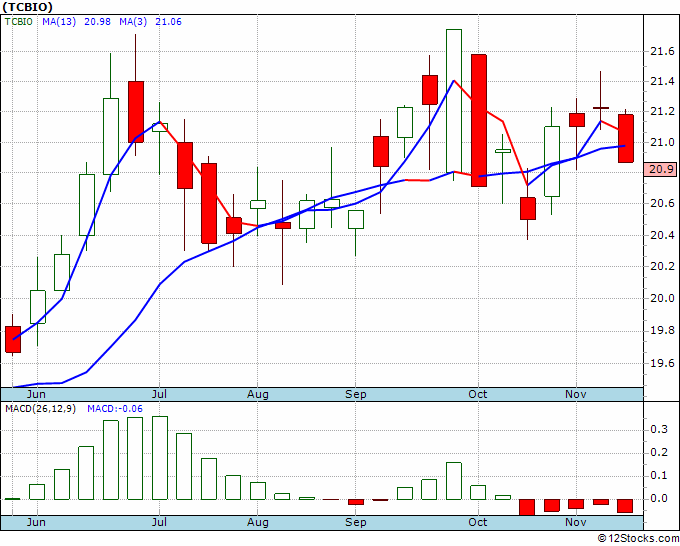Click the 20.0 price axis label

(x=662, y=298)
